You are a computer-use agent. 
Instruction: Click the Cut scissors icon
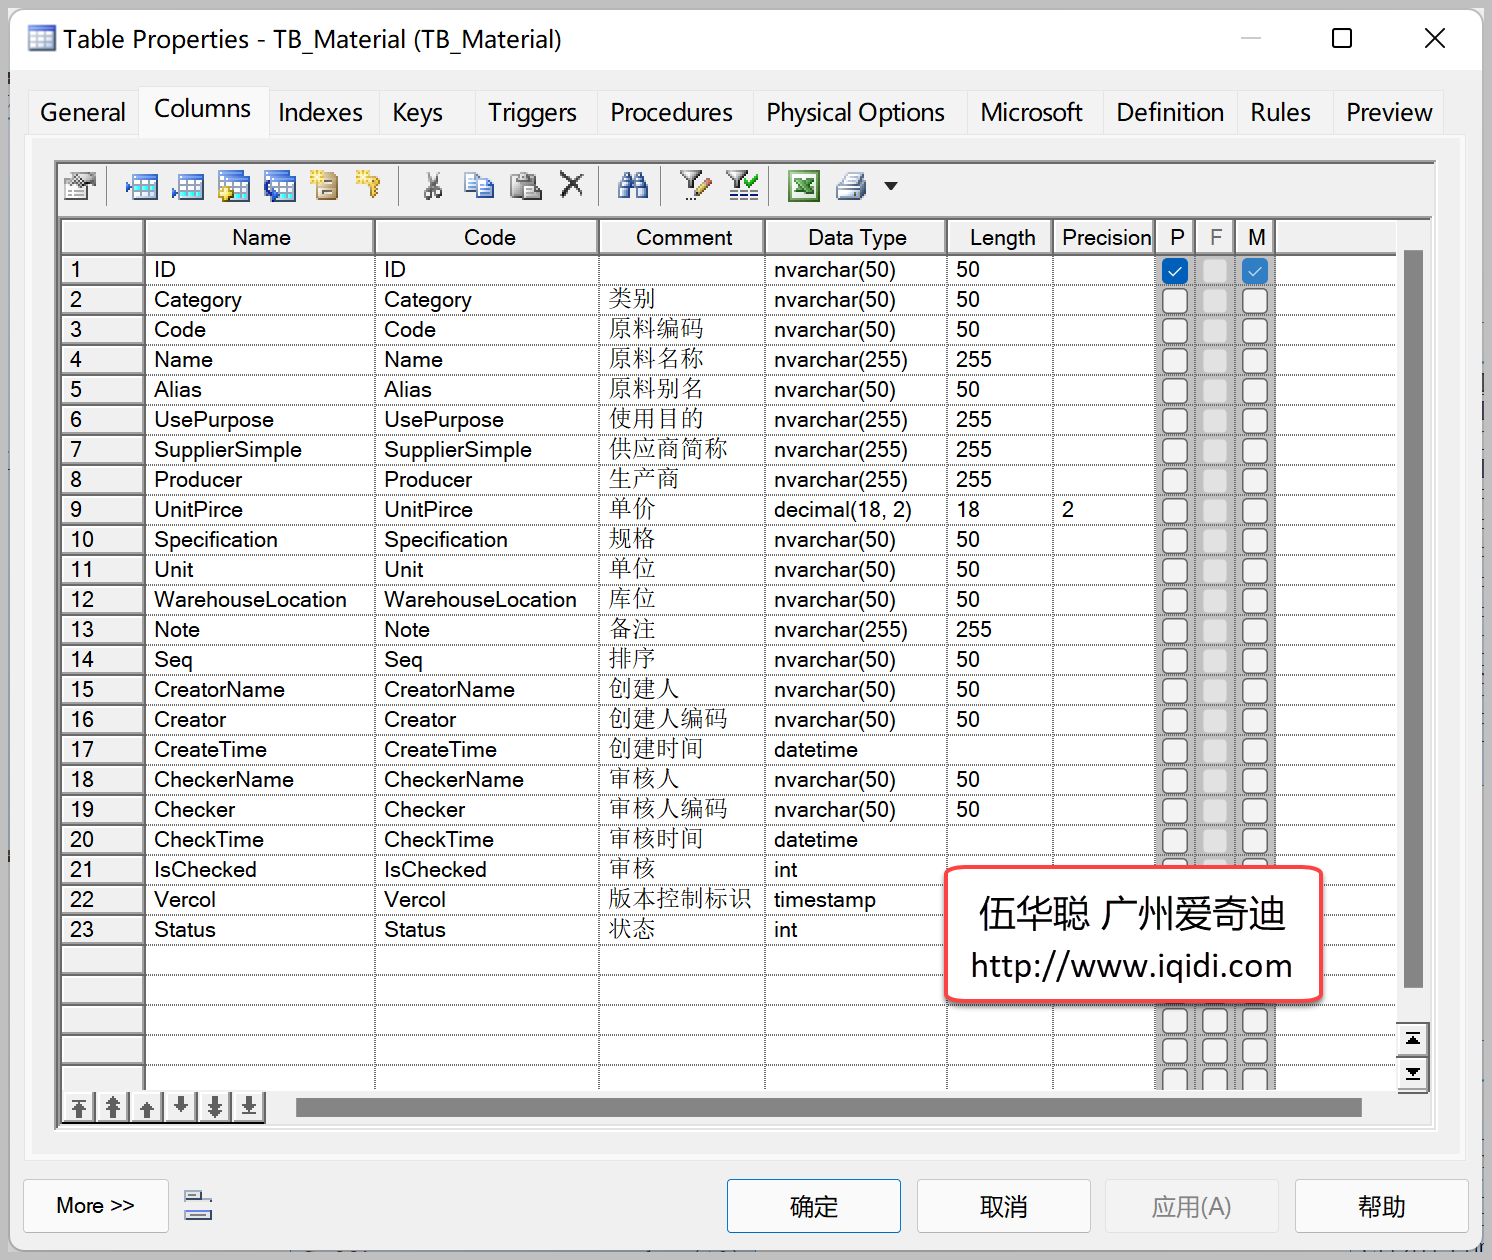tap(432, 186)
